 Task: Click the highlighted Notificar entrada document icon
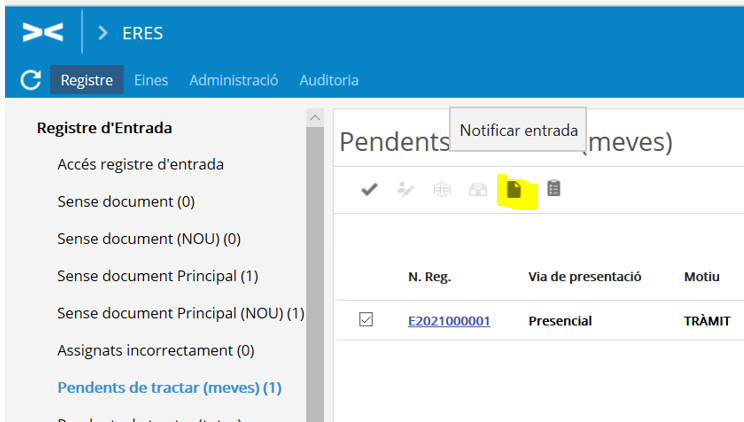(515, 189)
